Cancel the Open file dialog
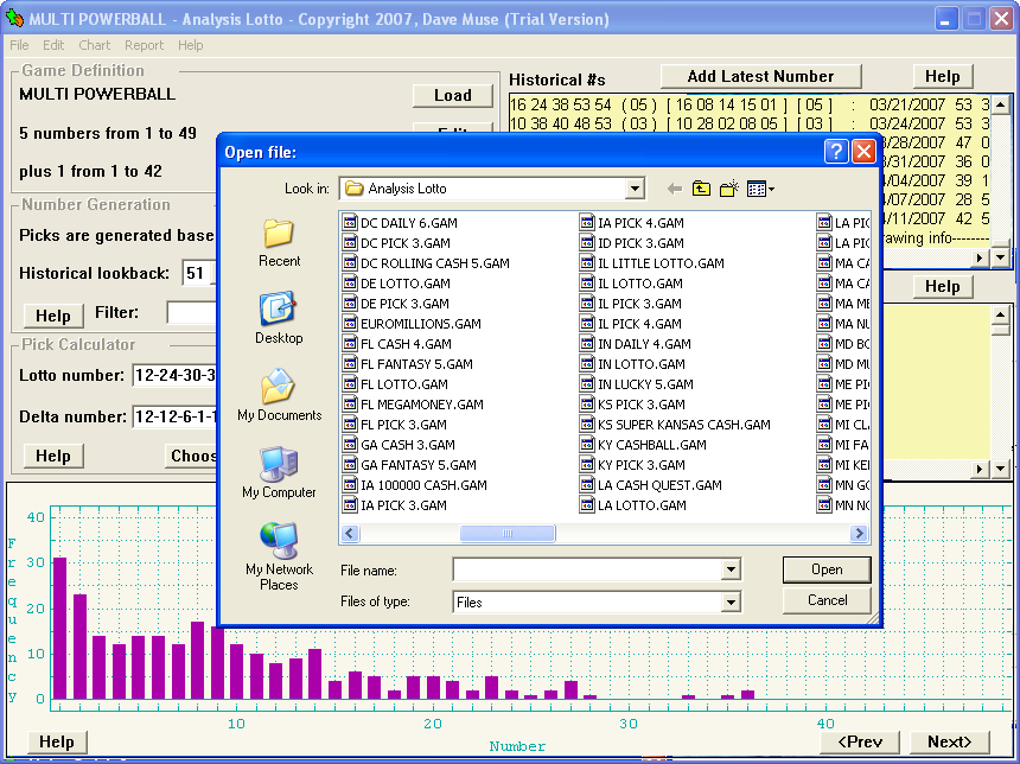The width and height of the screenshot is (1020, 764). coord(827,600)
